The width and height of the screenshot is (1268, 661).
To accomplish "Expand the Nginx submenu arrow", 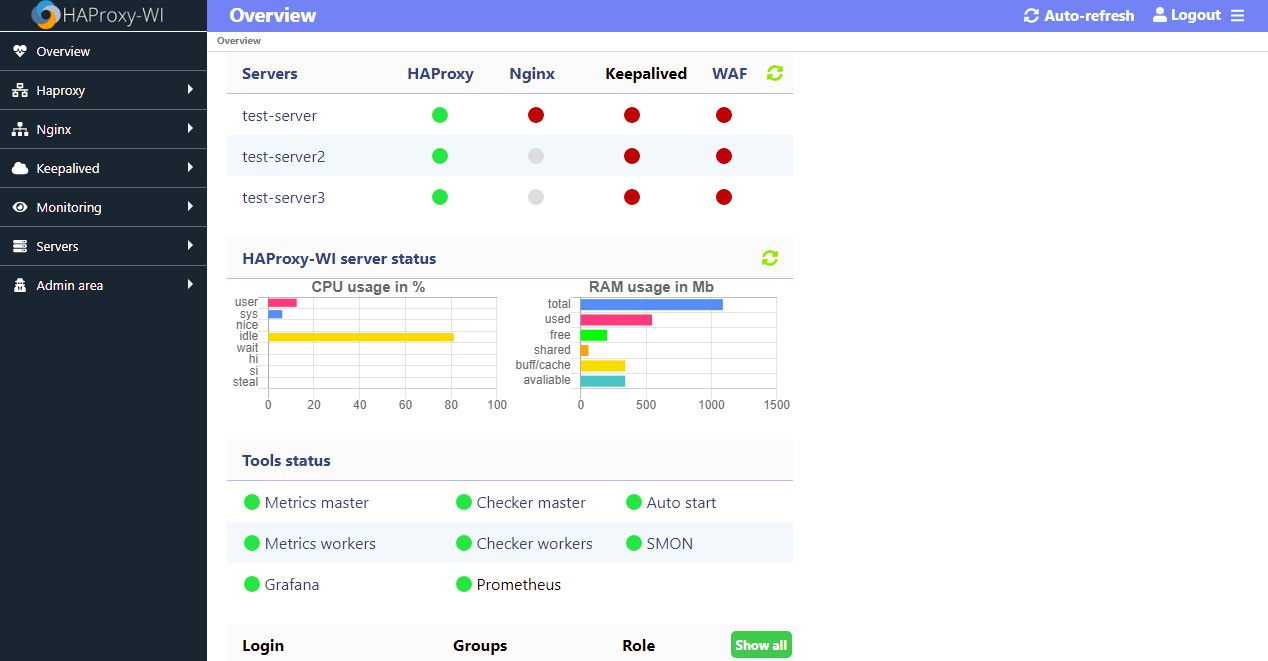I will (190, 129).
